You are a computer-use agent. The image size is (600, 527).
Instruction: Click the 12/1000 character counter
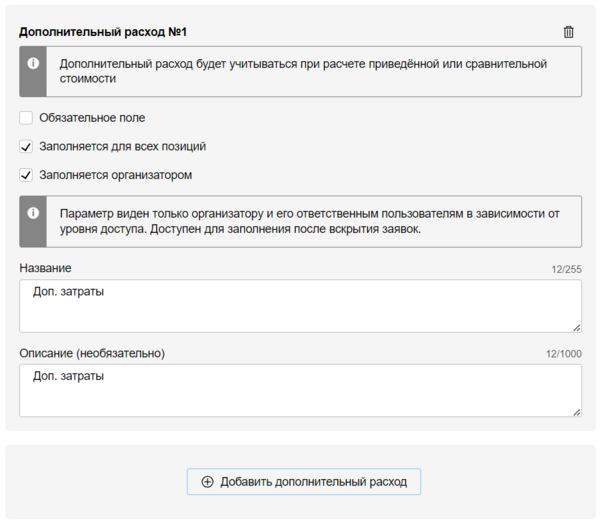[x=563, y=354]
